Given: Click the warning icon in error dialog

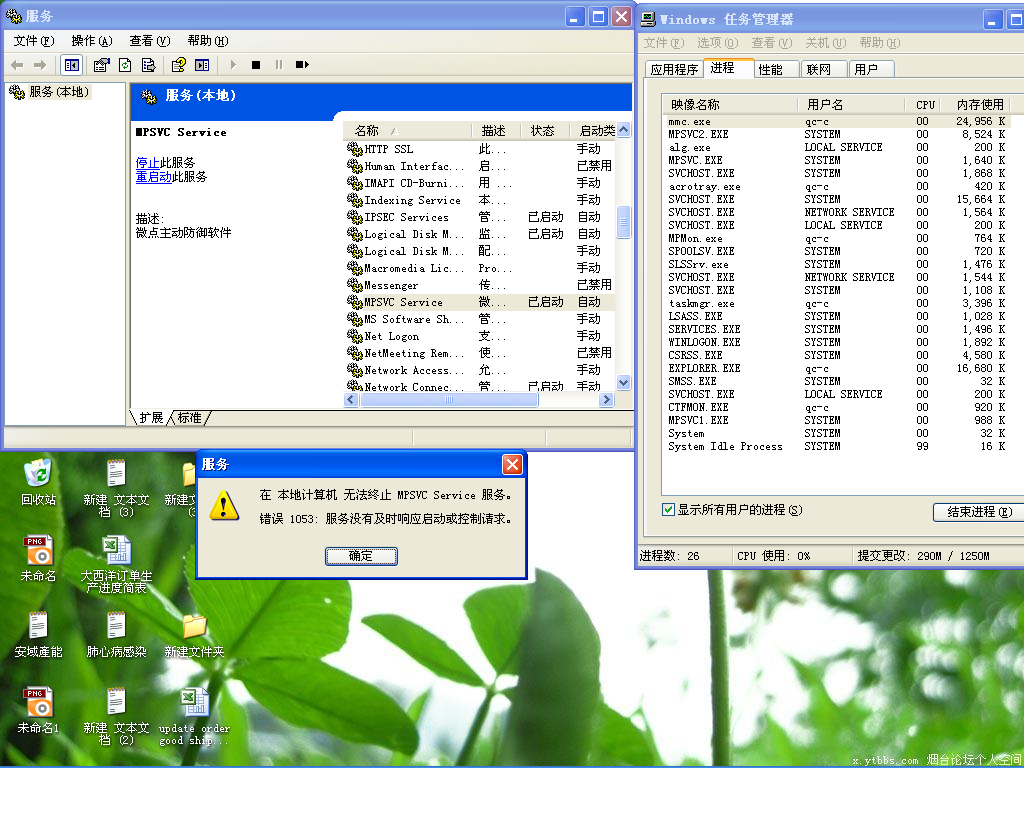Looking at the screenshot, I should (x=224, y=506).
